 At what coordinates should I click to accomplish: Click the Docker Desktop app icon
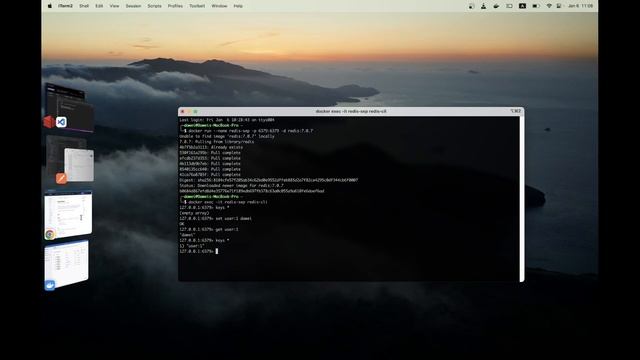point(50,285)
